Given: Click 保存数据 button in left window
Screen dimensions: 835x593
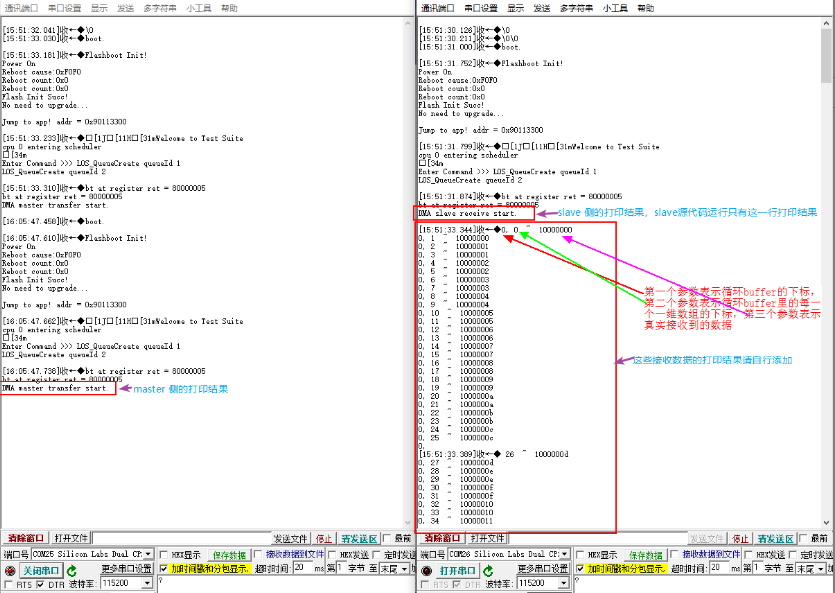Looking at the screenshot, I should (229, 555).
